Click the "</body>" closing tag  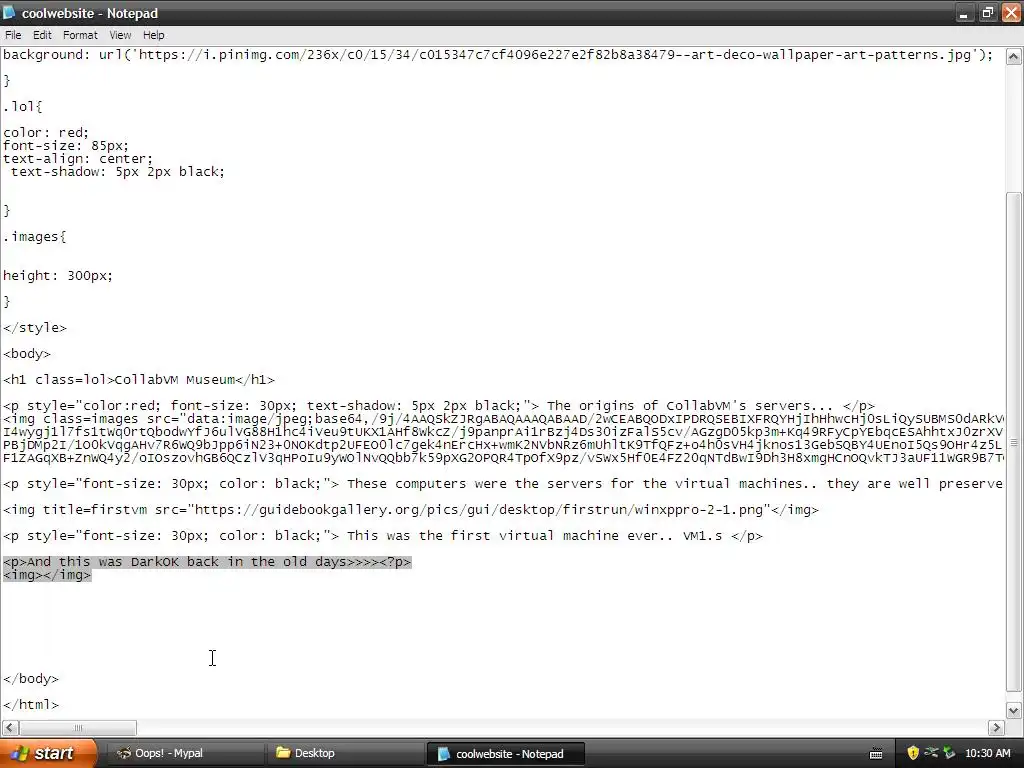(31, 679)
